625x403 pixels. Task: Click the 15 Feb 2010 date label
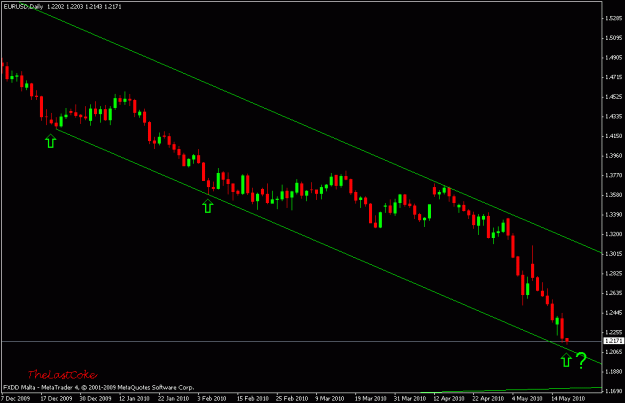click(x=252, y=398)
